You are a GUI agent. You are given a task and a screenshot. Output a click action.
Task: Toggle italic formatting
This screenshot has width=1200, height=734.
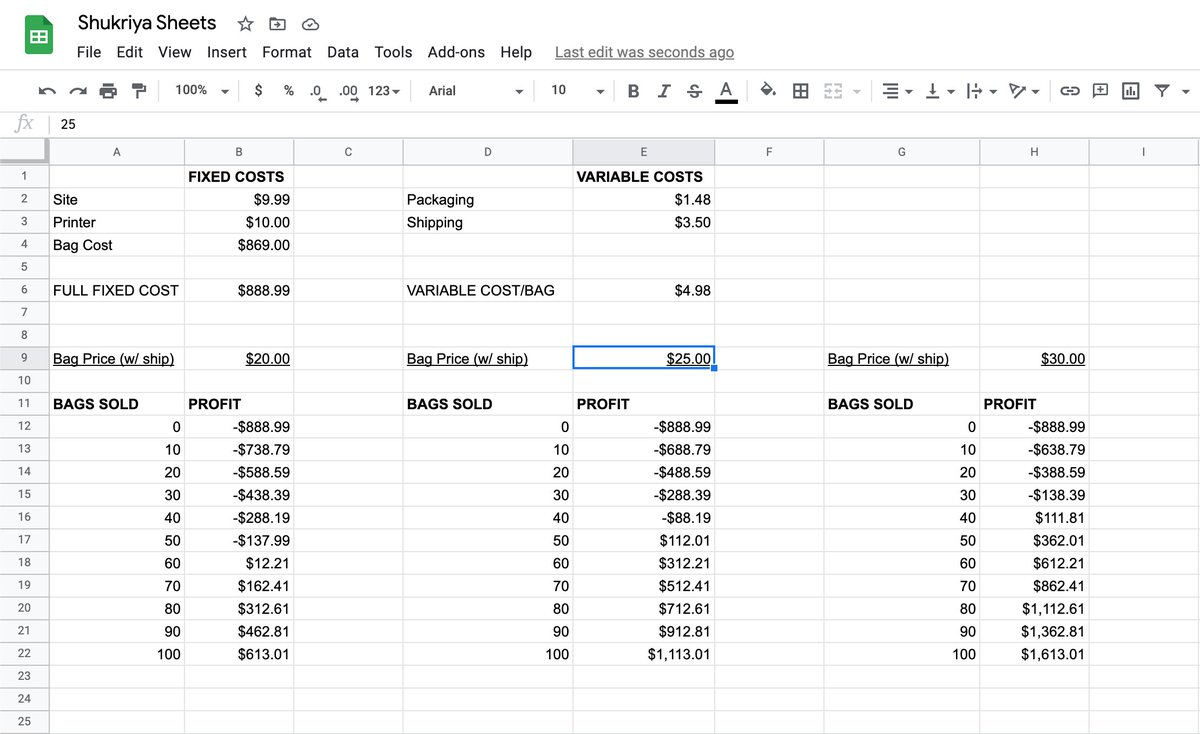663,90
